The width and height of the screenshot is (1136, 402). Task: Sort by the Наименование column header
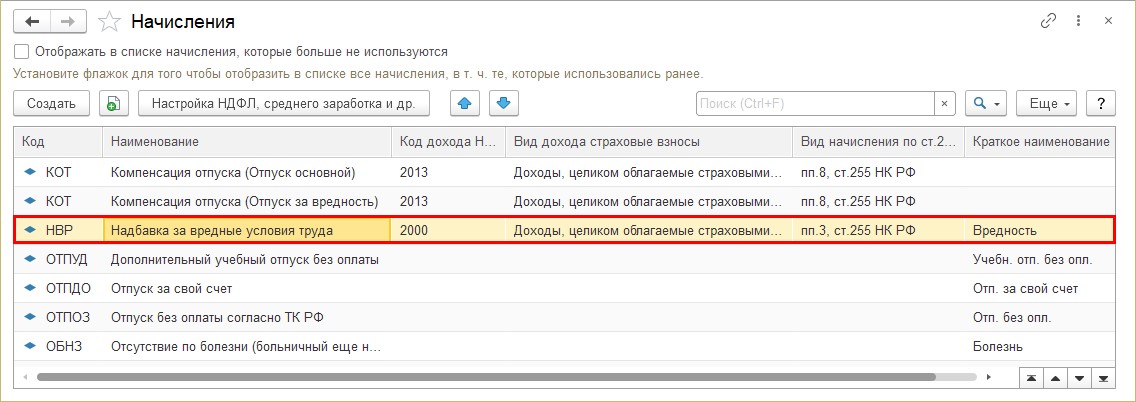pyautogui.click(x=247, y=142)
